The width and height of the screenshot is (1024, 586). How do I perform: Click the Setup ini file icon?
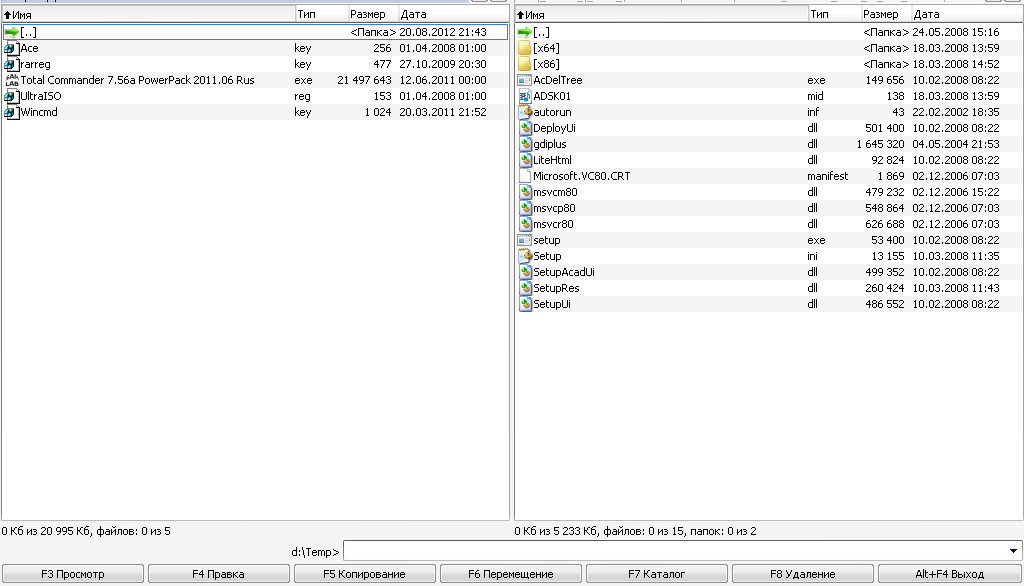point(524,256)
